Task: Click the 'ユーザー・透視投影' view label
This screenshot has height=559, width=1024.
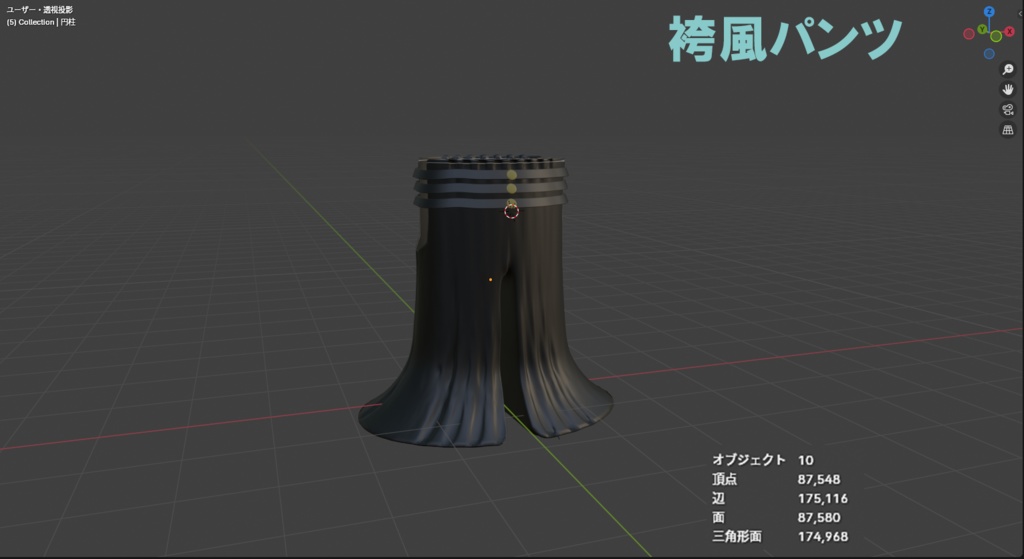Action: coord(40,10)
